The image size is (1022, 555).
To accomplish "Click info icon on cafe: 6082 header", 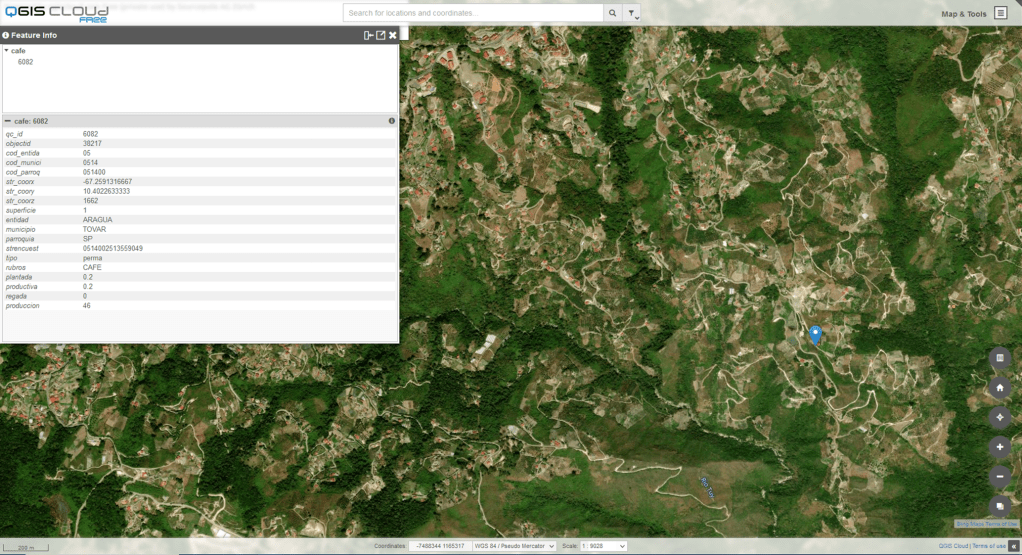I will pyautogui.click(x=392, y=121).
